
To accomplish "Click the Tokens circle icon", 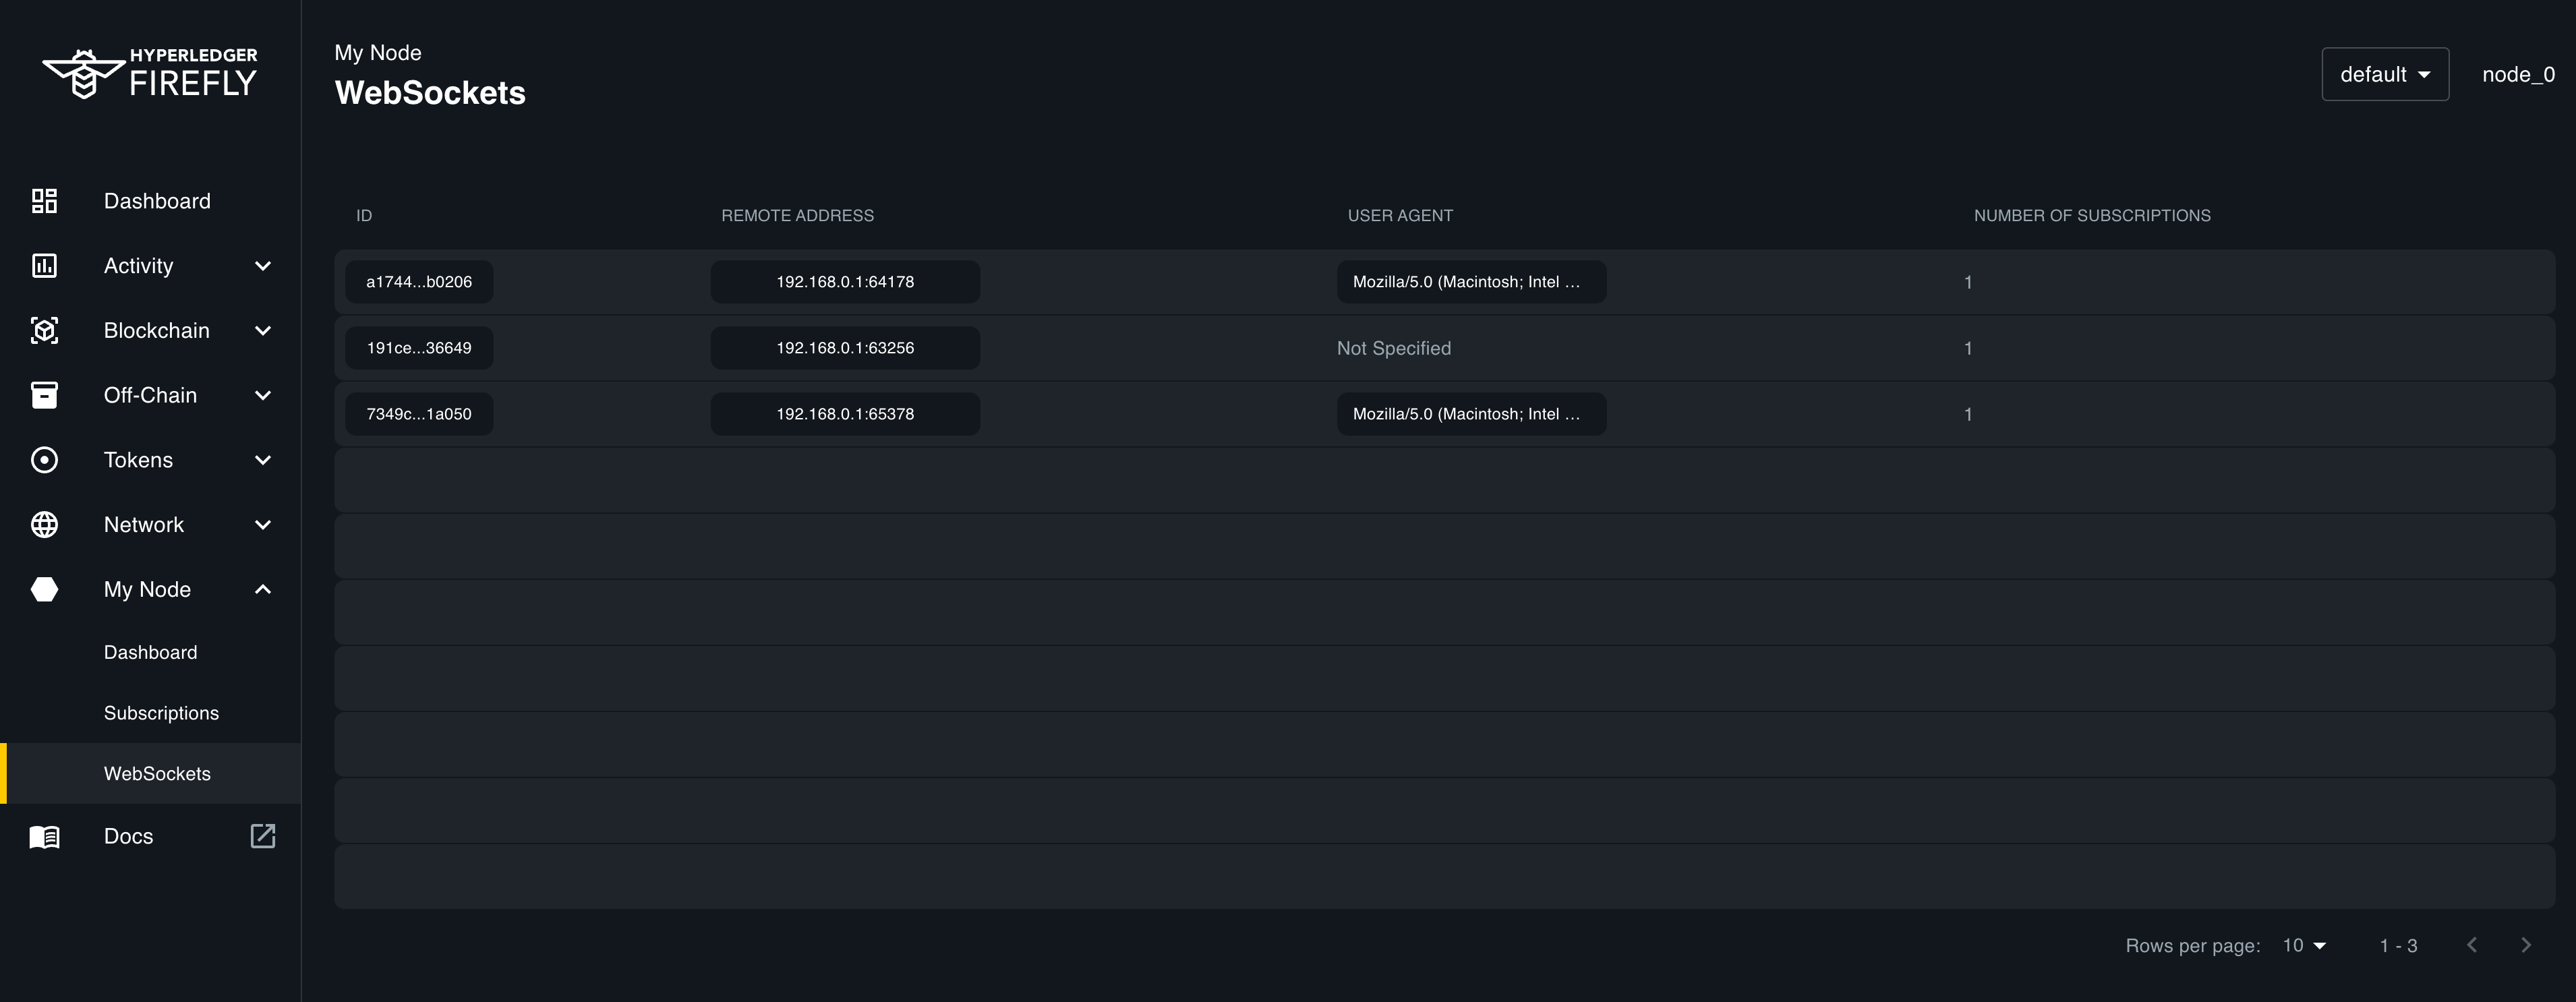I will pyautogui.click(x=44, y=460).
